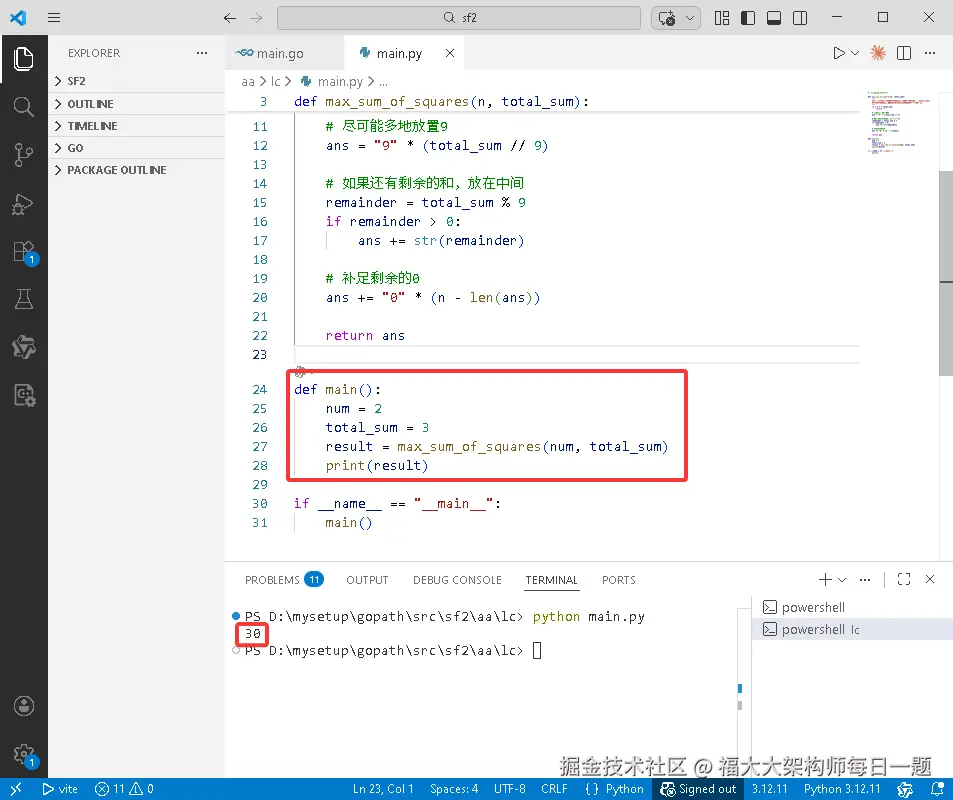Open the Extensions view
The height and width of the screenshot is (800, 953).
point(25,252)
